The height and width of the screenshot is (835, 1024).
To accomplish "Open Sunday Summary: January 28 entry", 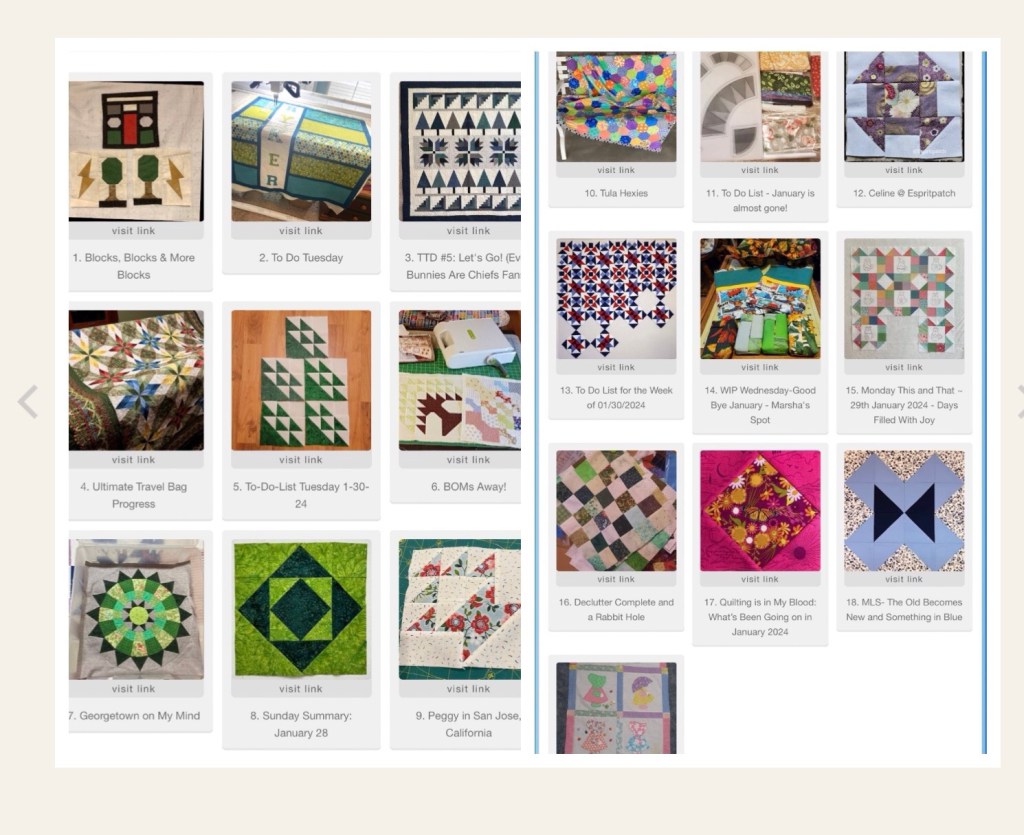I will coord(300,724).
